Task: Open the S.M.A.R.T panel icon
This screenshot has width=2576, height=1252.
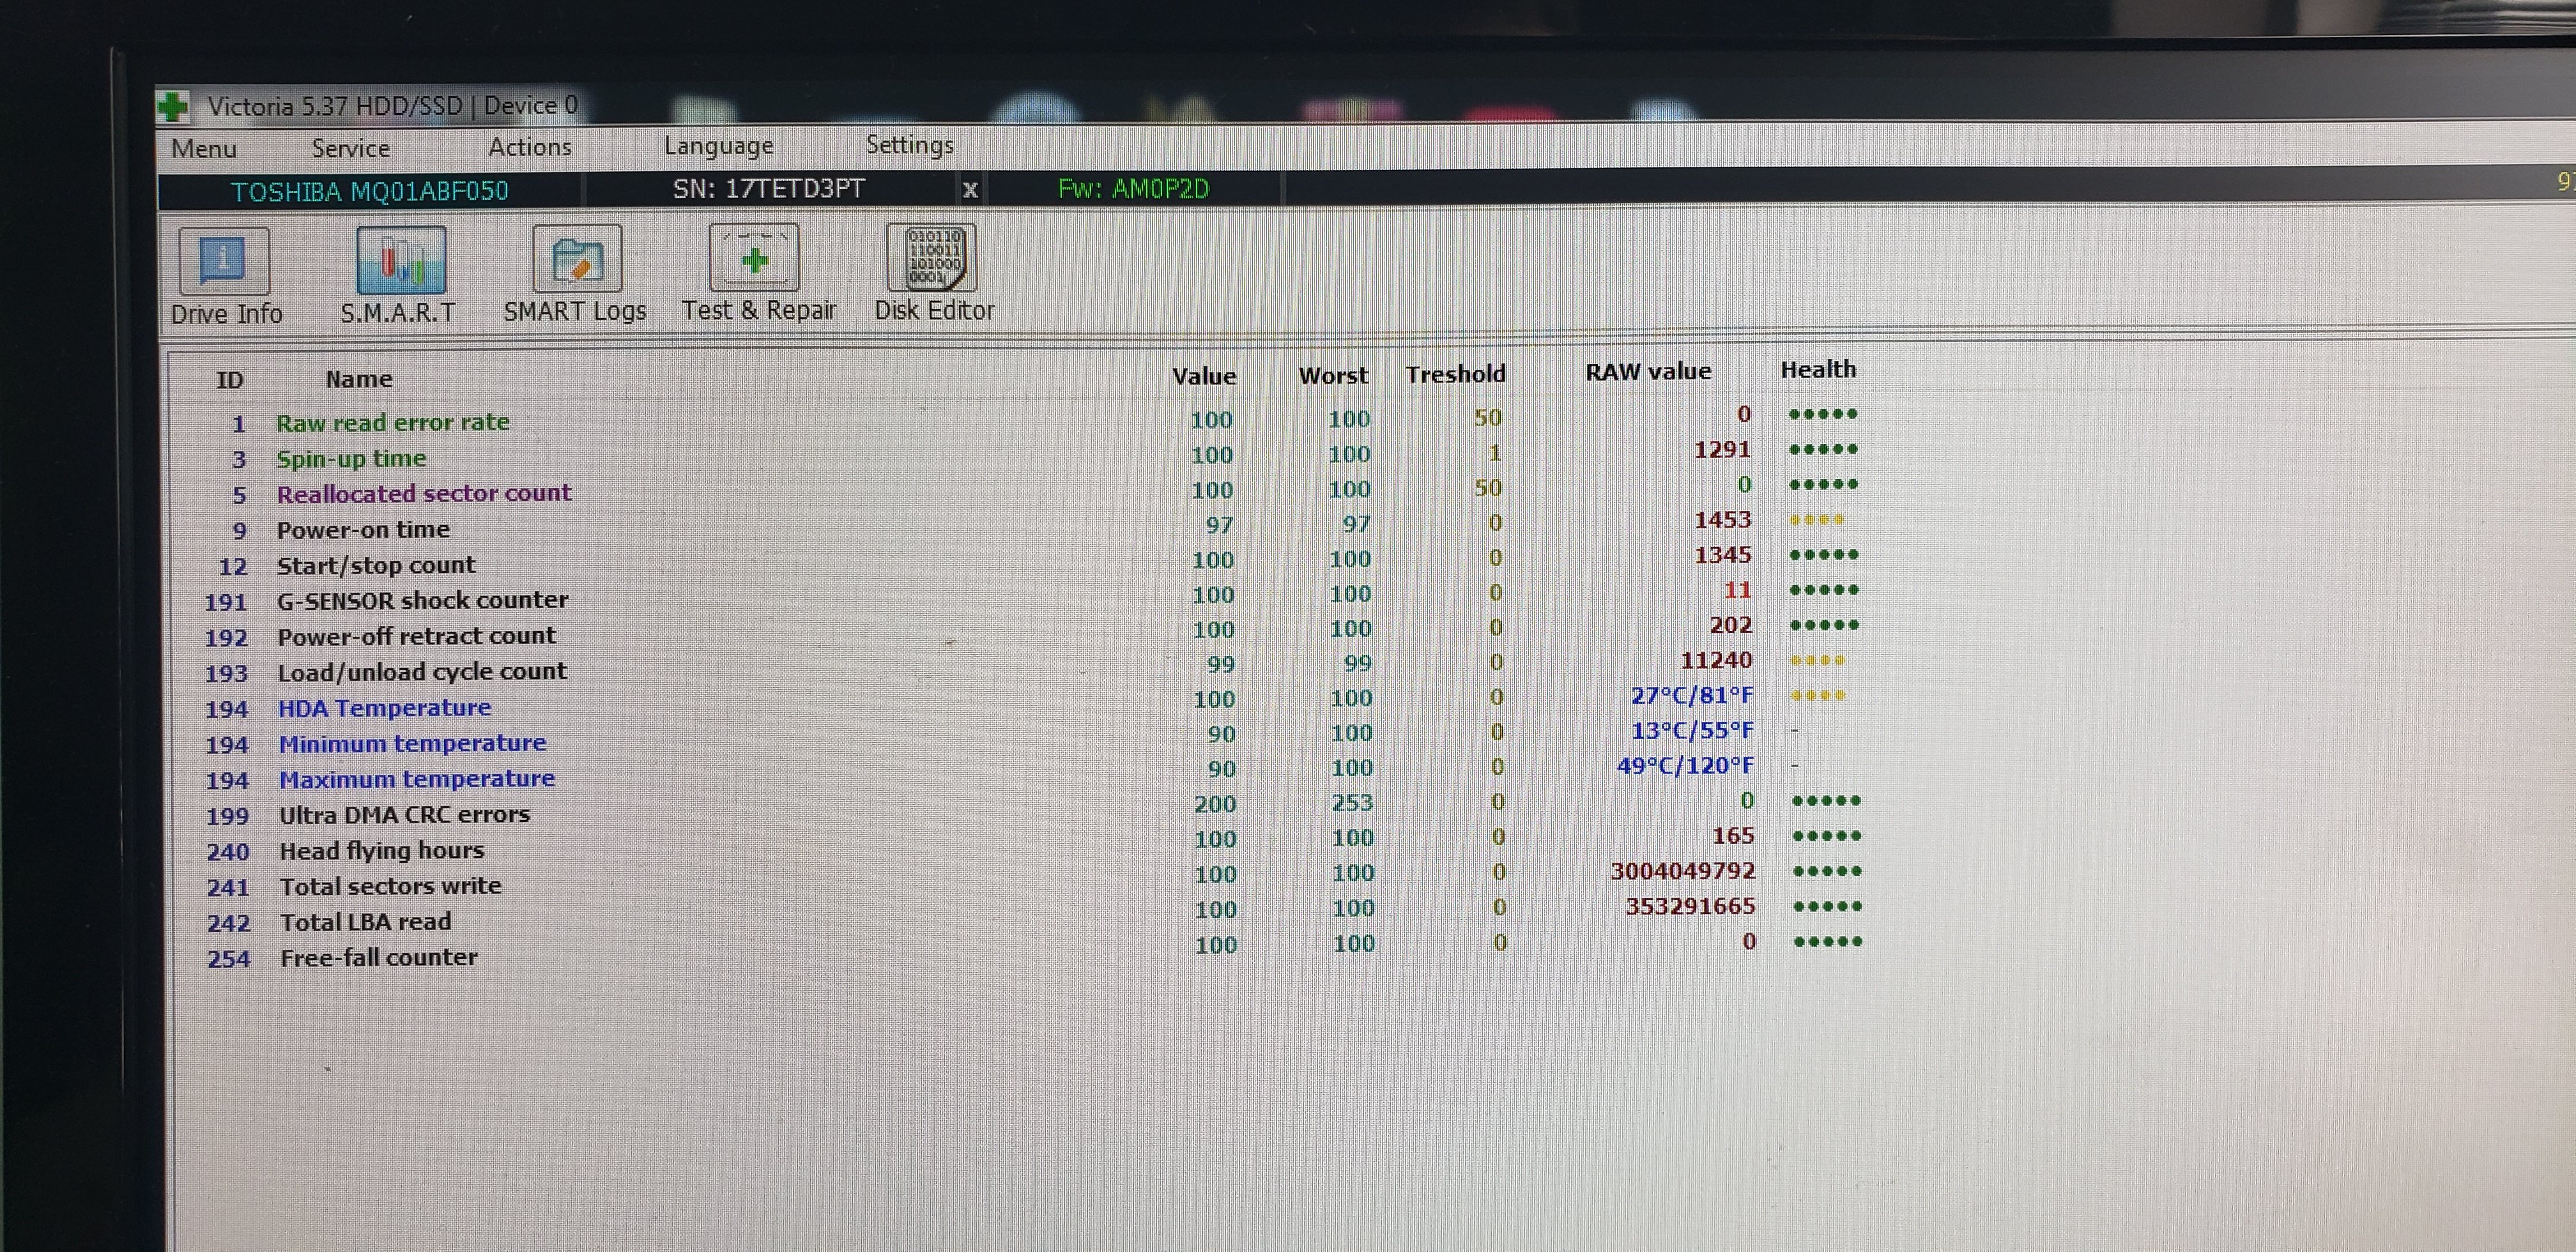Action: click(x=401, y=260)
